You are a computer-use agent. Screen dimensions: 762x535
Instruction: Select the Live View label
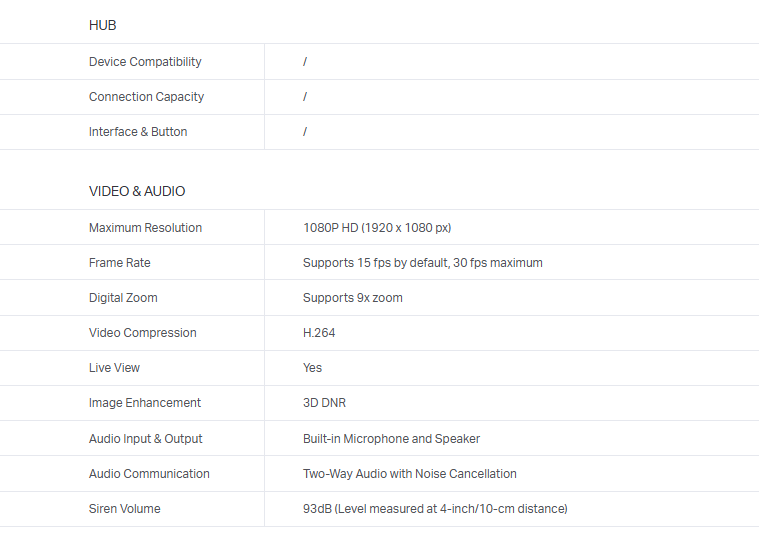point(114,368)
